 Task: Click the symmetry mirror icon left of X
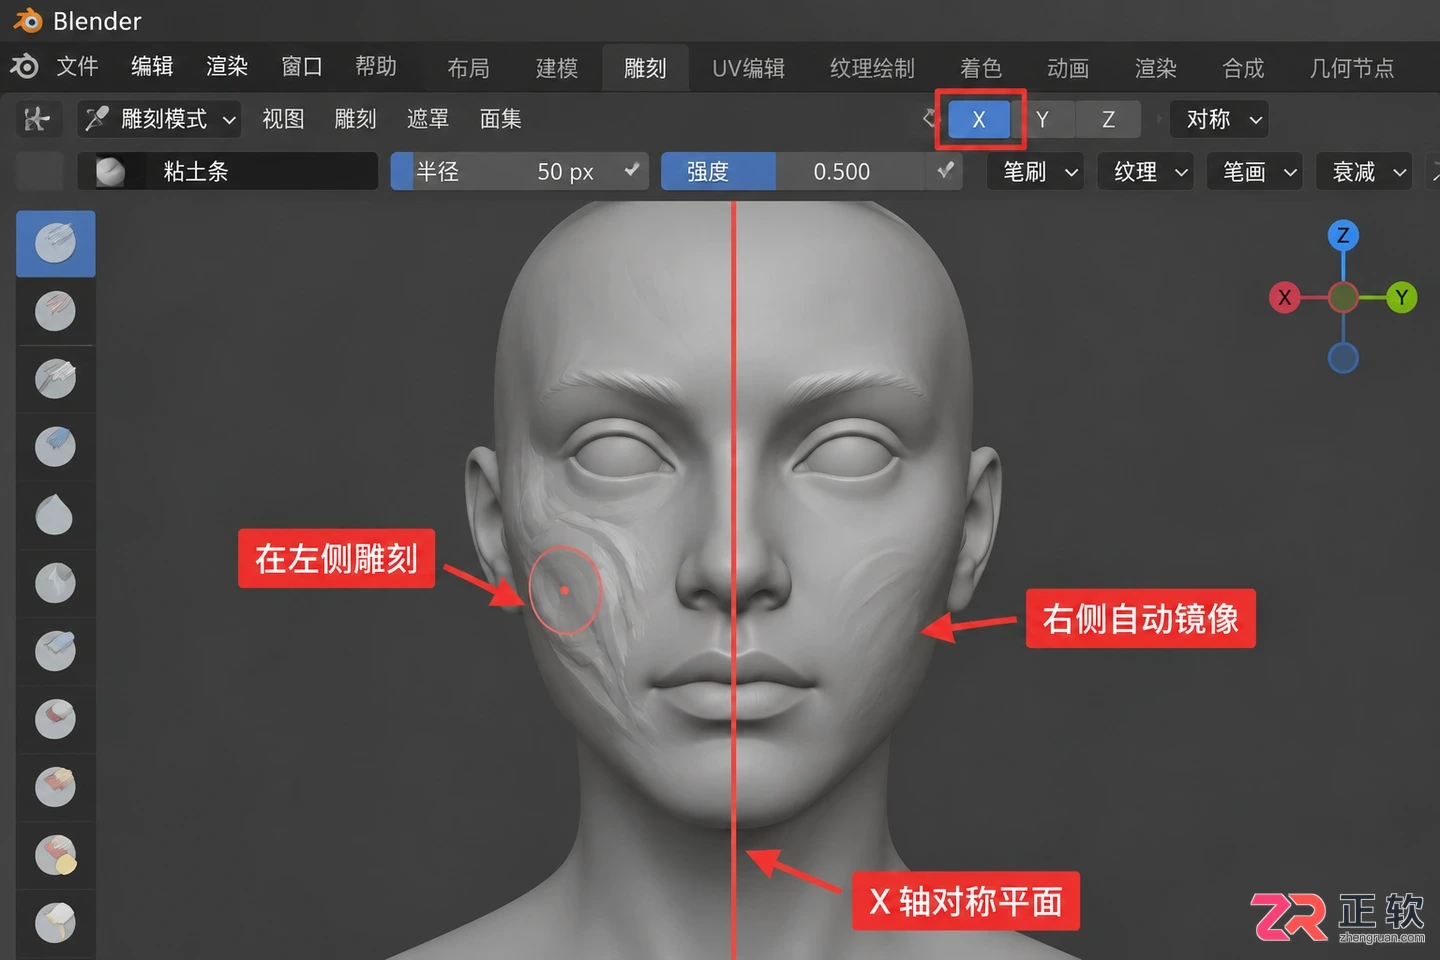[930, 119]
